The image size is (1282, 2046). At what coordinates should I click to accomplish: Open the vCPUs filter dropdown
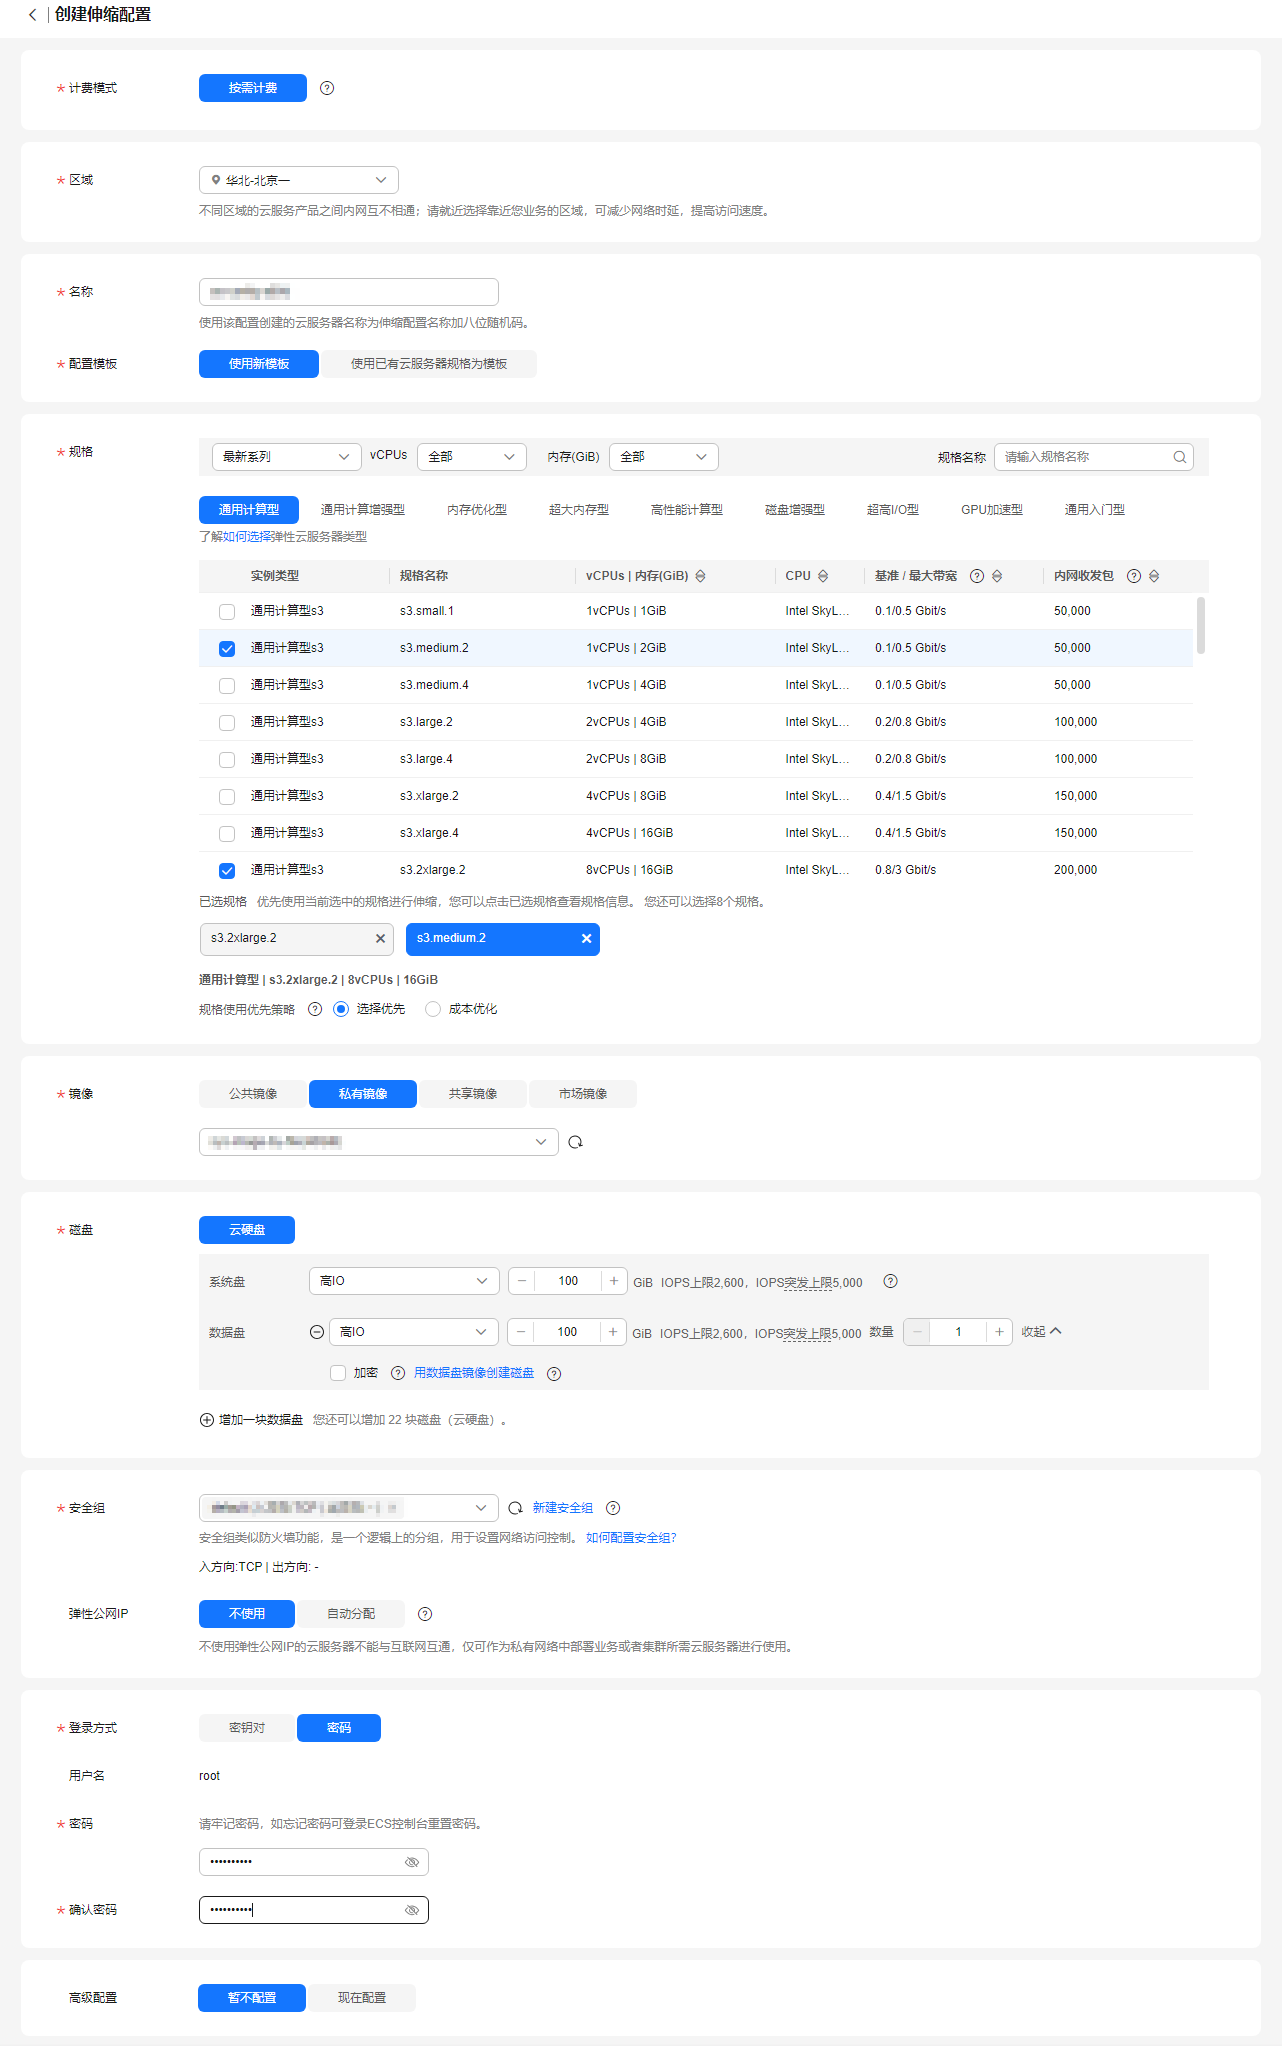[x=471, y=457]
